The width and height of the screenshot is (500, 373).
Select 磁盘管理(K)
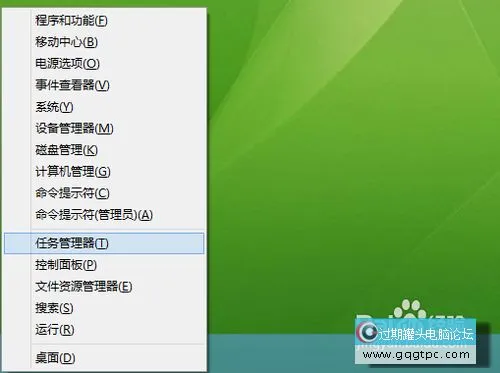[104, 150]
